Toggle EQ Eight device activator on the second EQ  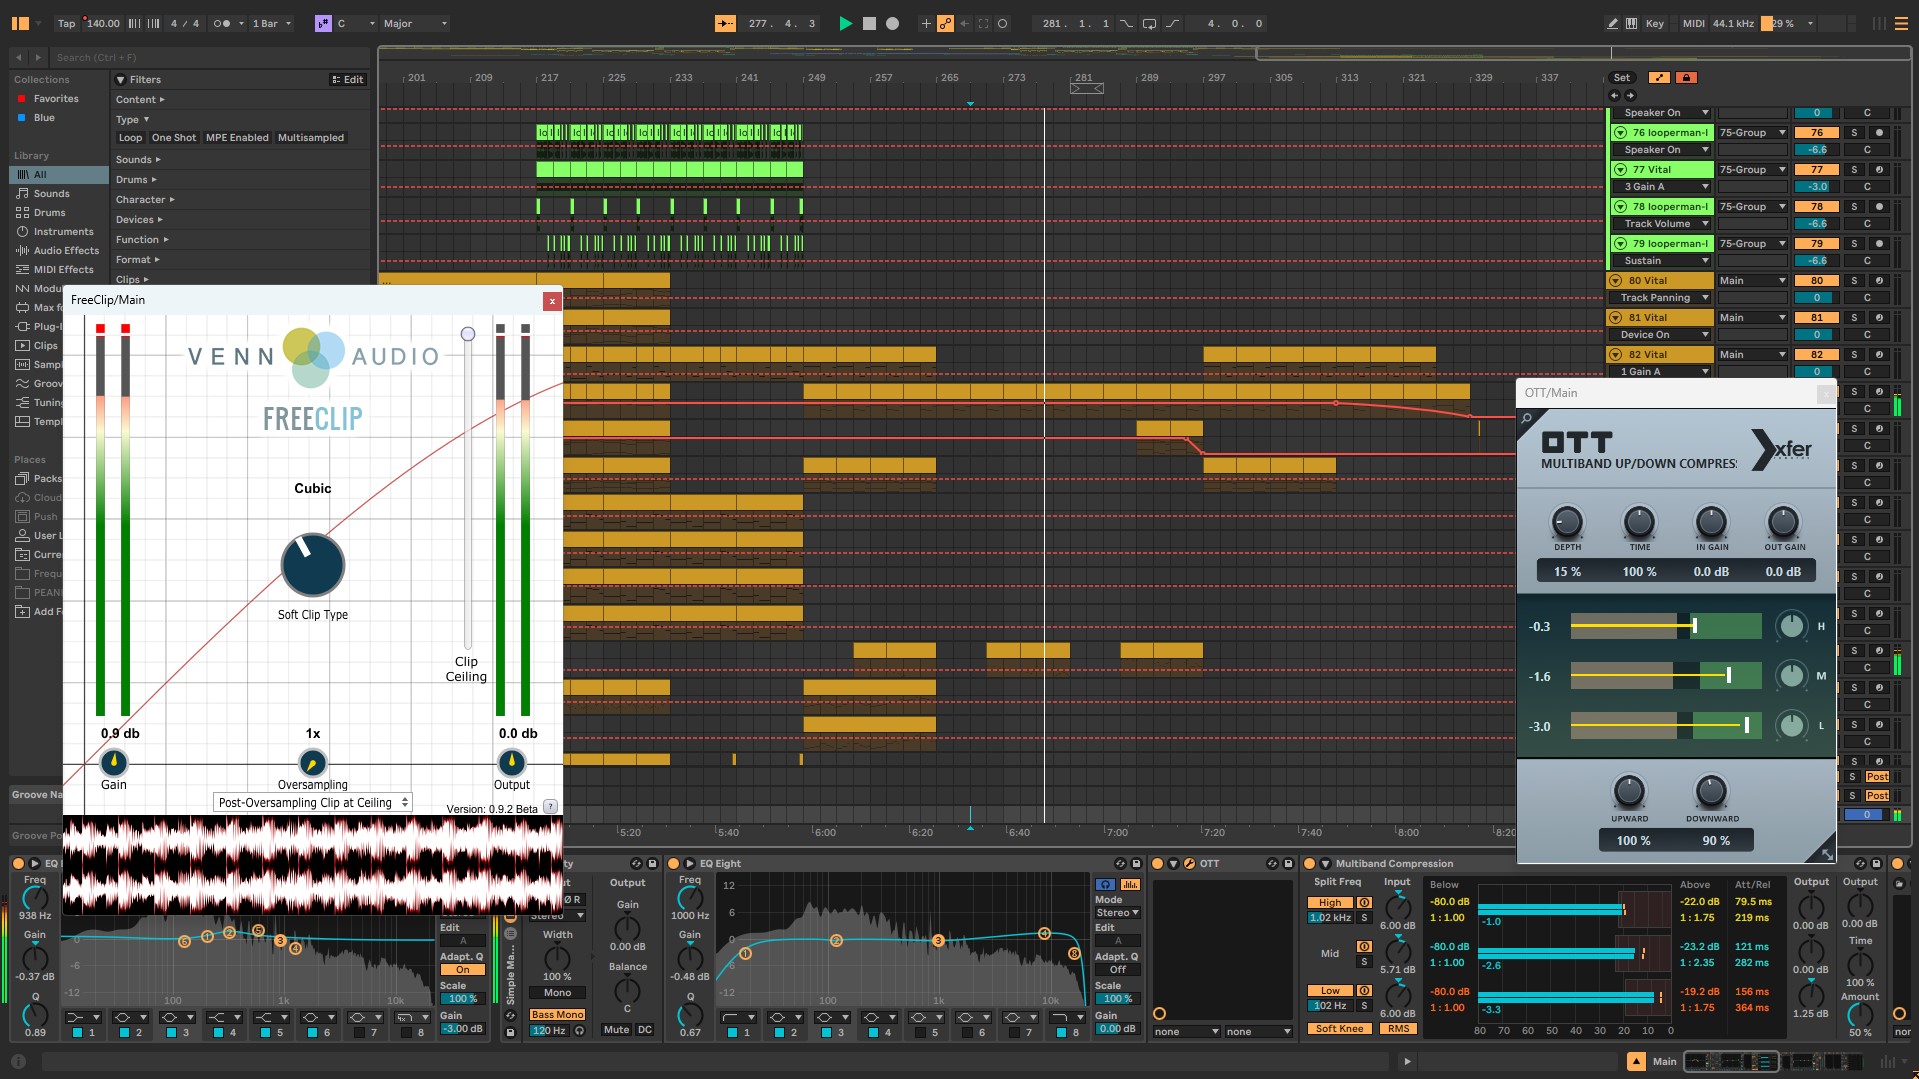point(674,863)
